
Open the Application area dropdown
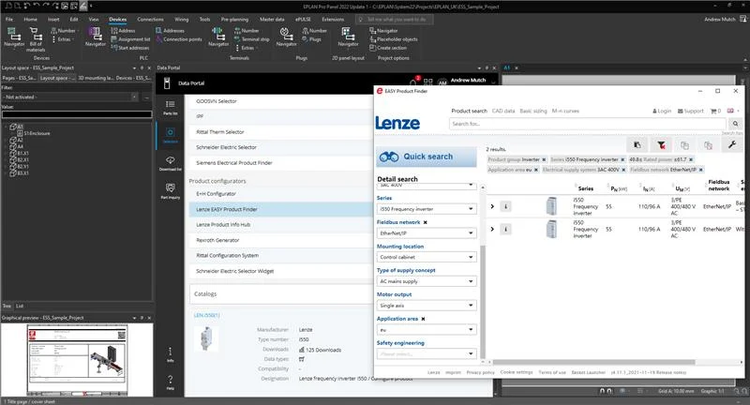[426, 329]
